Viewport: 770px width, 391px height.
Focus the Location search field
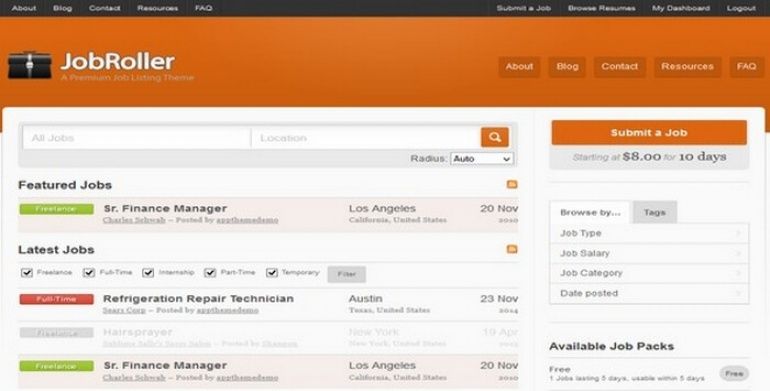(x=366, y=138)
